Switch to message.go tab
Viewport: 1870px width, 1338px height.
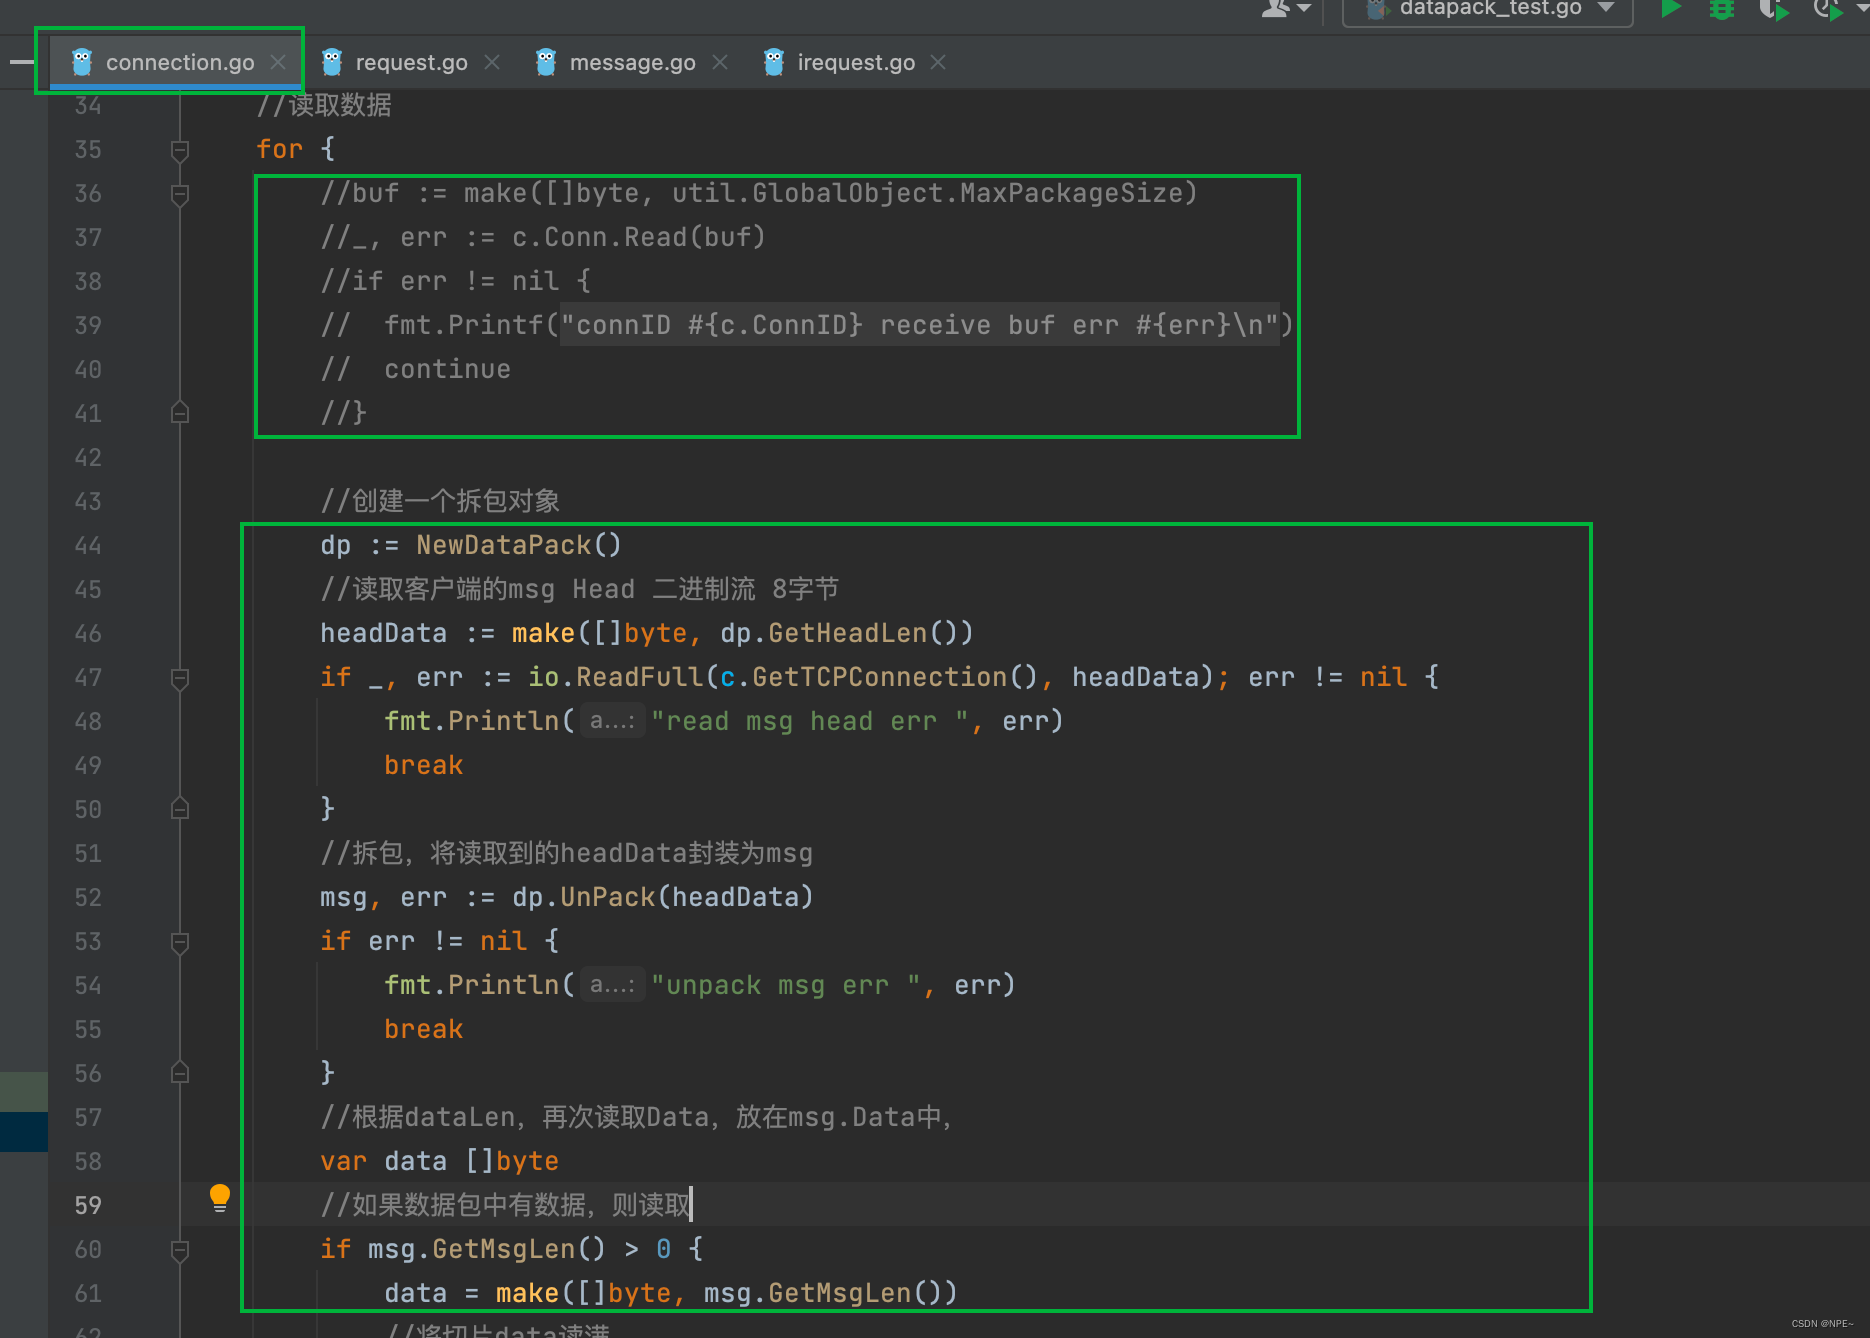pyautogui.click(x=632, y=62)
